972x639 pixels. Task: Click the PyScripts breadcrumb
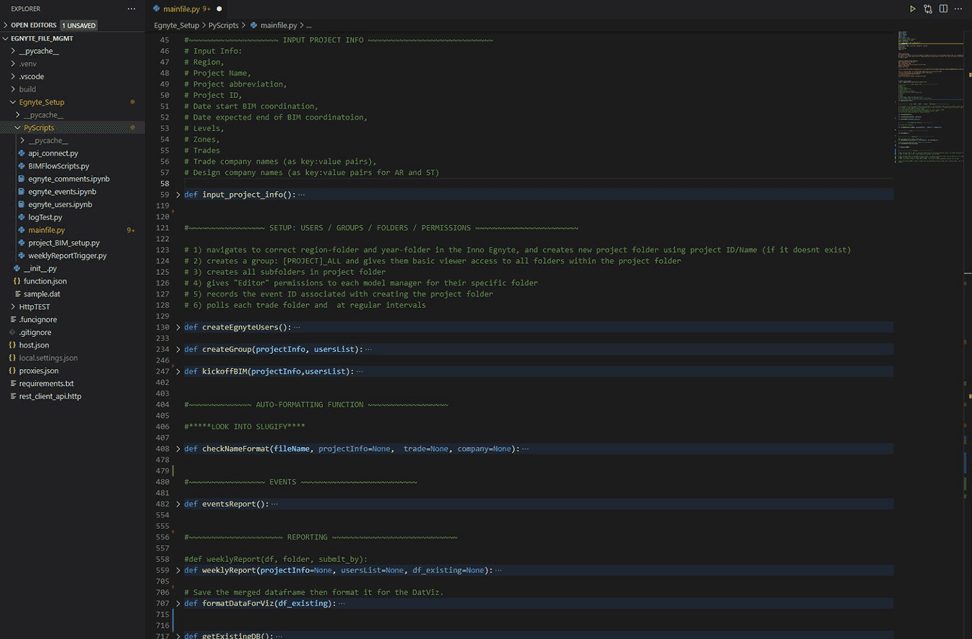point(223,25)
